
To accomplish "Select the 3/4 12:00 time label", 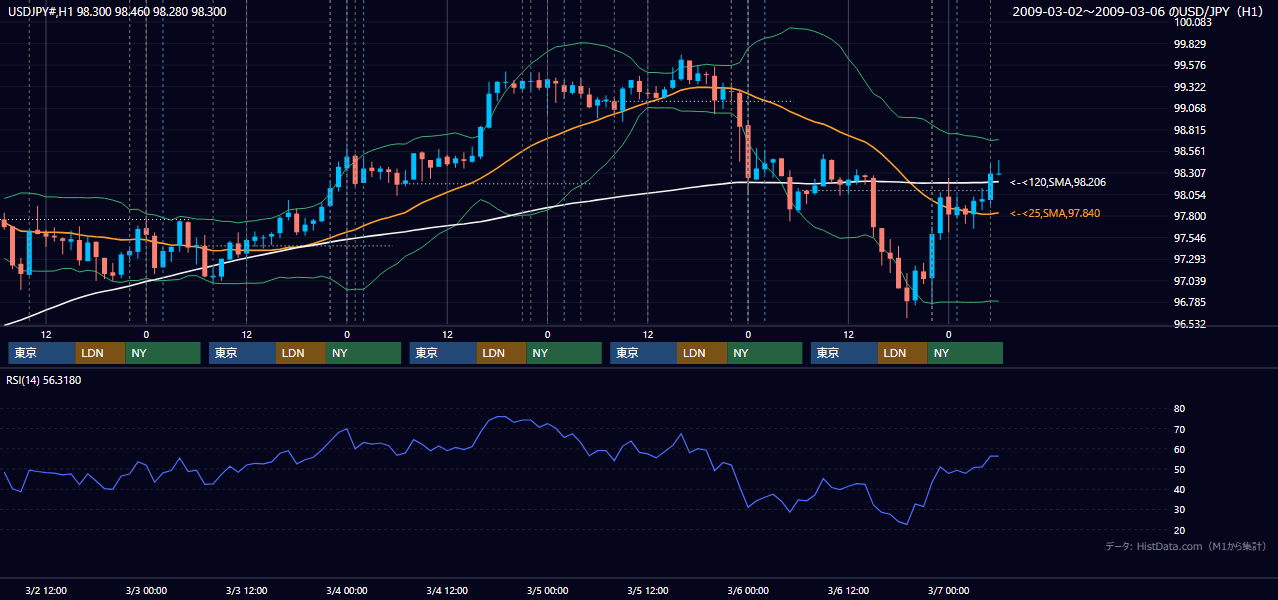I will [x=447, y=591].
